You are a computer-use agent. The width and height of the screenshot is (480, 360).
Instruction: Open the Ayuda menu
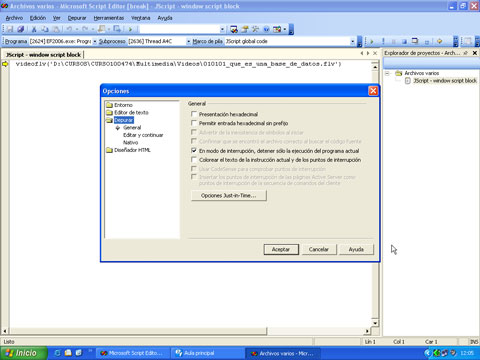pos(165,18)
